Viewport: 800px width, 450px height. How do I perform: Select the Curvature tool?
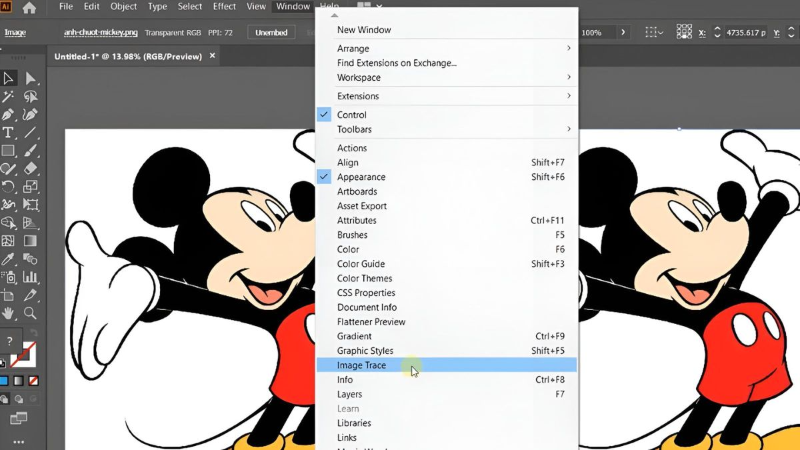(x=30, y=114)
